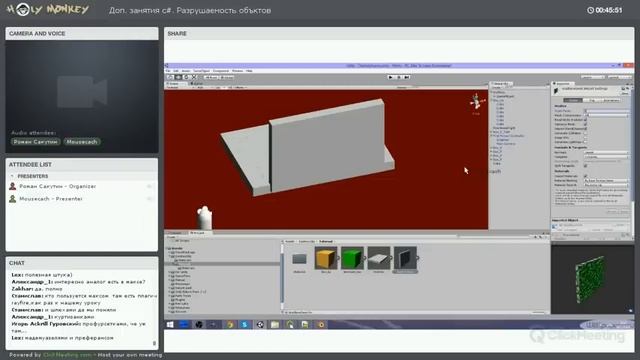640x360 pixels.
Task: Open the Mesh Compression dropdown
Action: (608, 115)
